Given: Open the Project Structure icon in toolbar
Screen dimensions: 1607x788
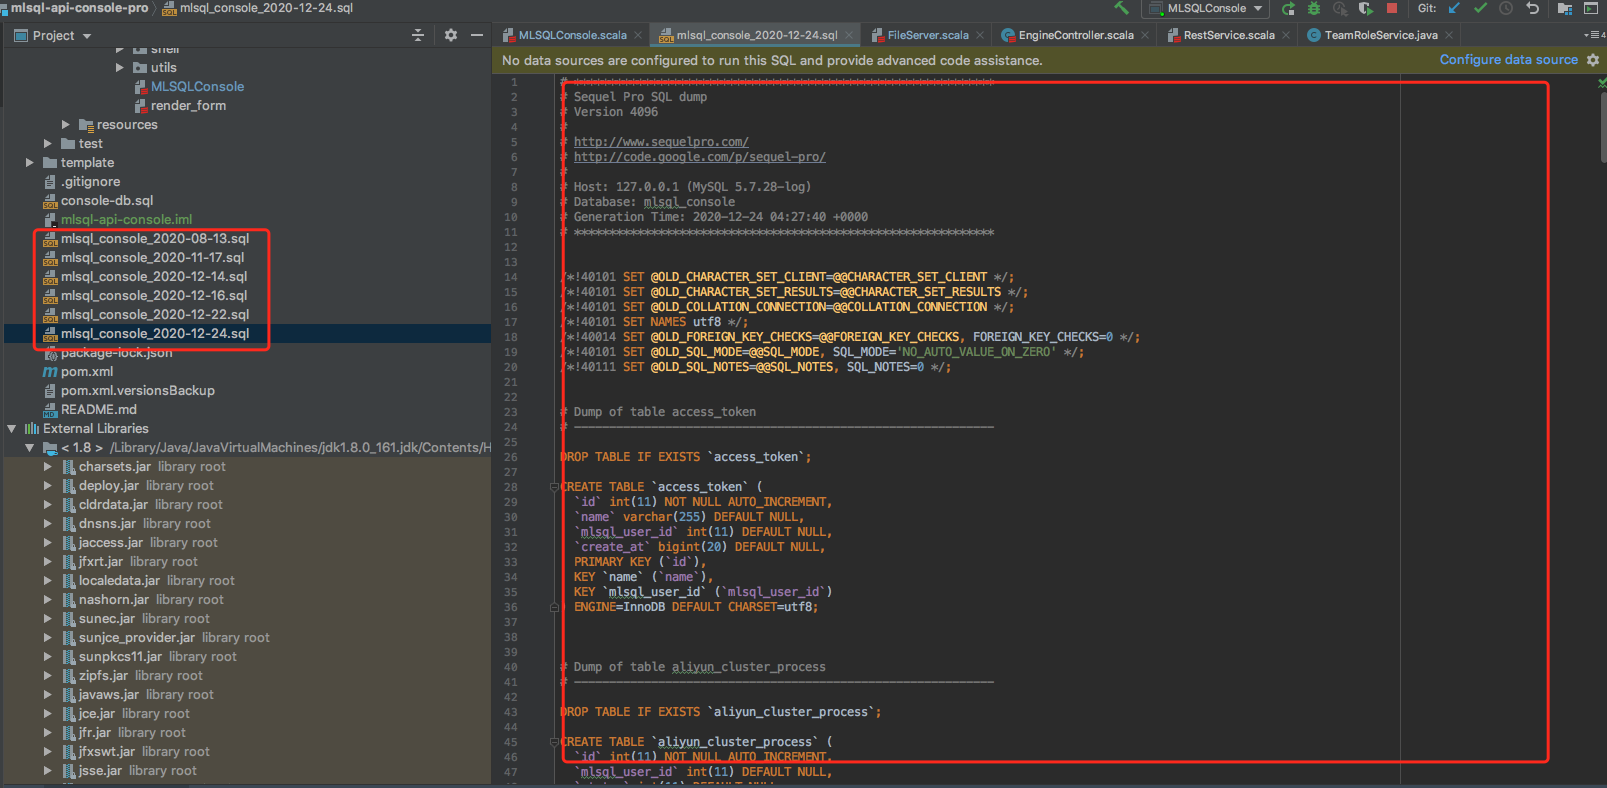Looking at the screenshot, I should tap(1565, 8).
